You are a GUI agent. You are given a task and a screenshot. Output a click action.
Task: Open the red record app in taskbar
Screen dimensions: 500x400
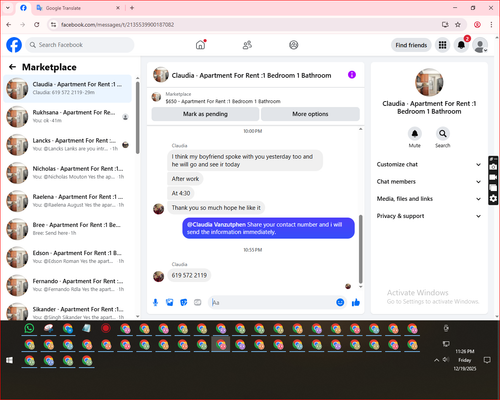click(106, 329)
